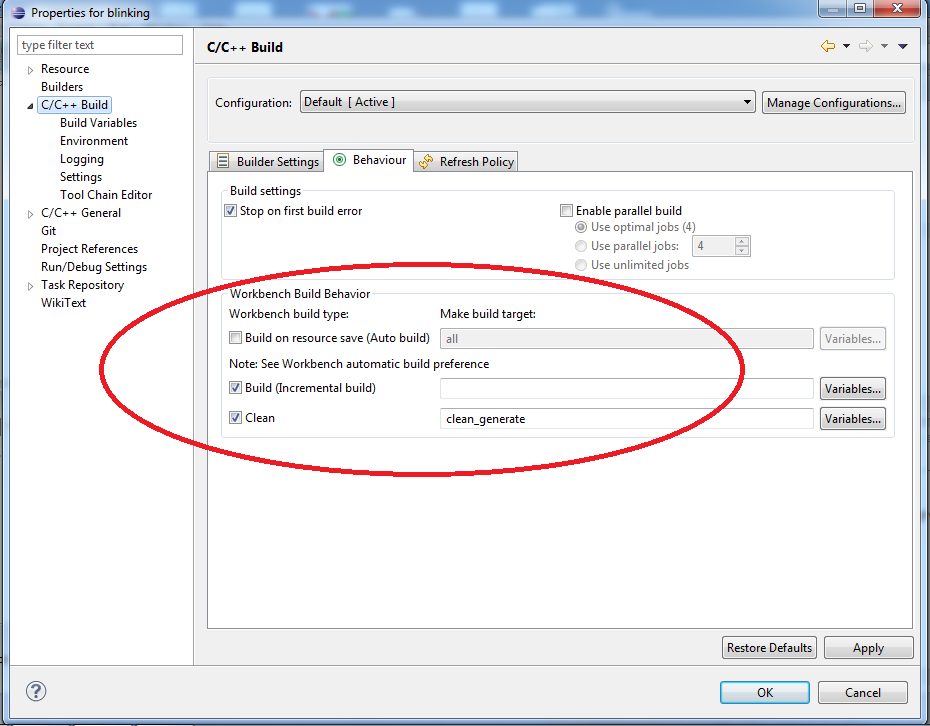The width and height of the screenshot is (930, 726).
Task: Decrease parallel jobs with spinner down
Action: (741, 251)
